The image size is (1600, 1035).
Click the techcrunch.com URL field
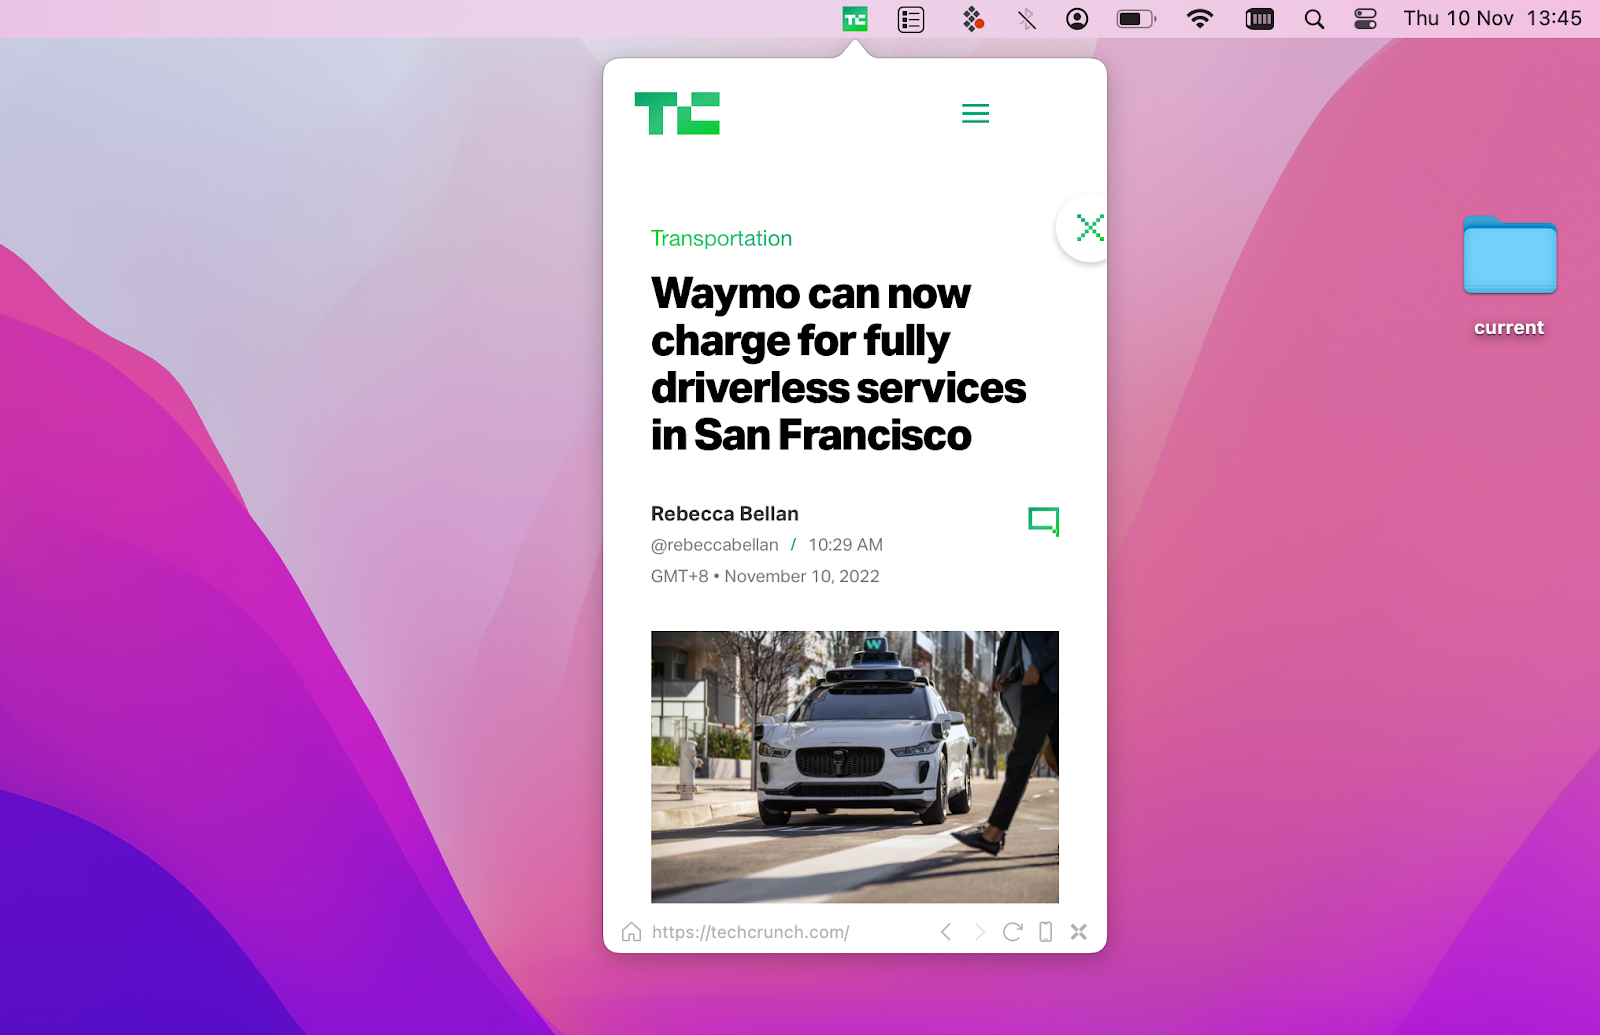pos(750,932)
